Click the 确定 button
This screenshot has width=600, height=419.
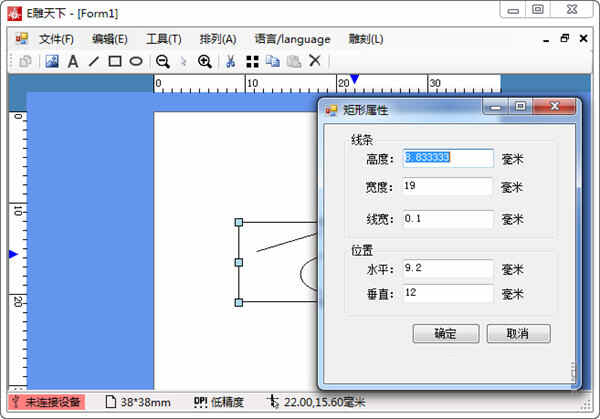coord(445,334)
